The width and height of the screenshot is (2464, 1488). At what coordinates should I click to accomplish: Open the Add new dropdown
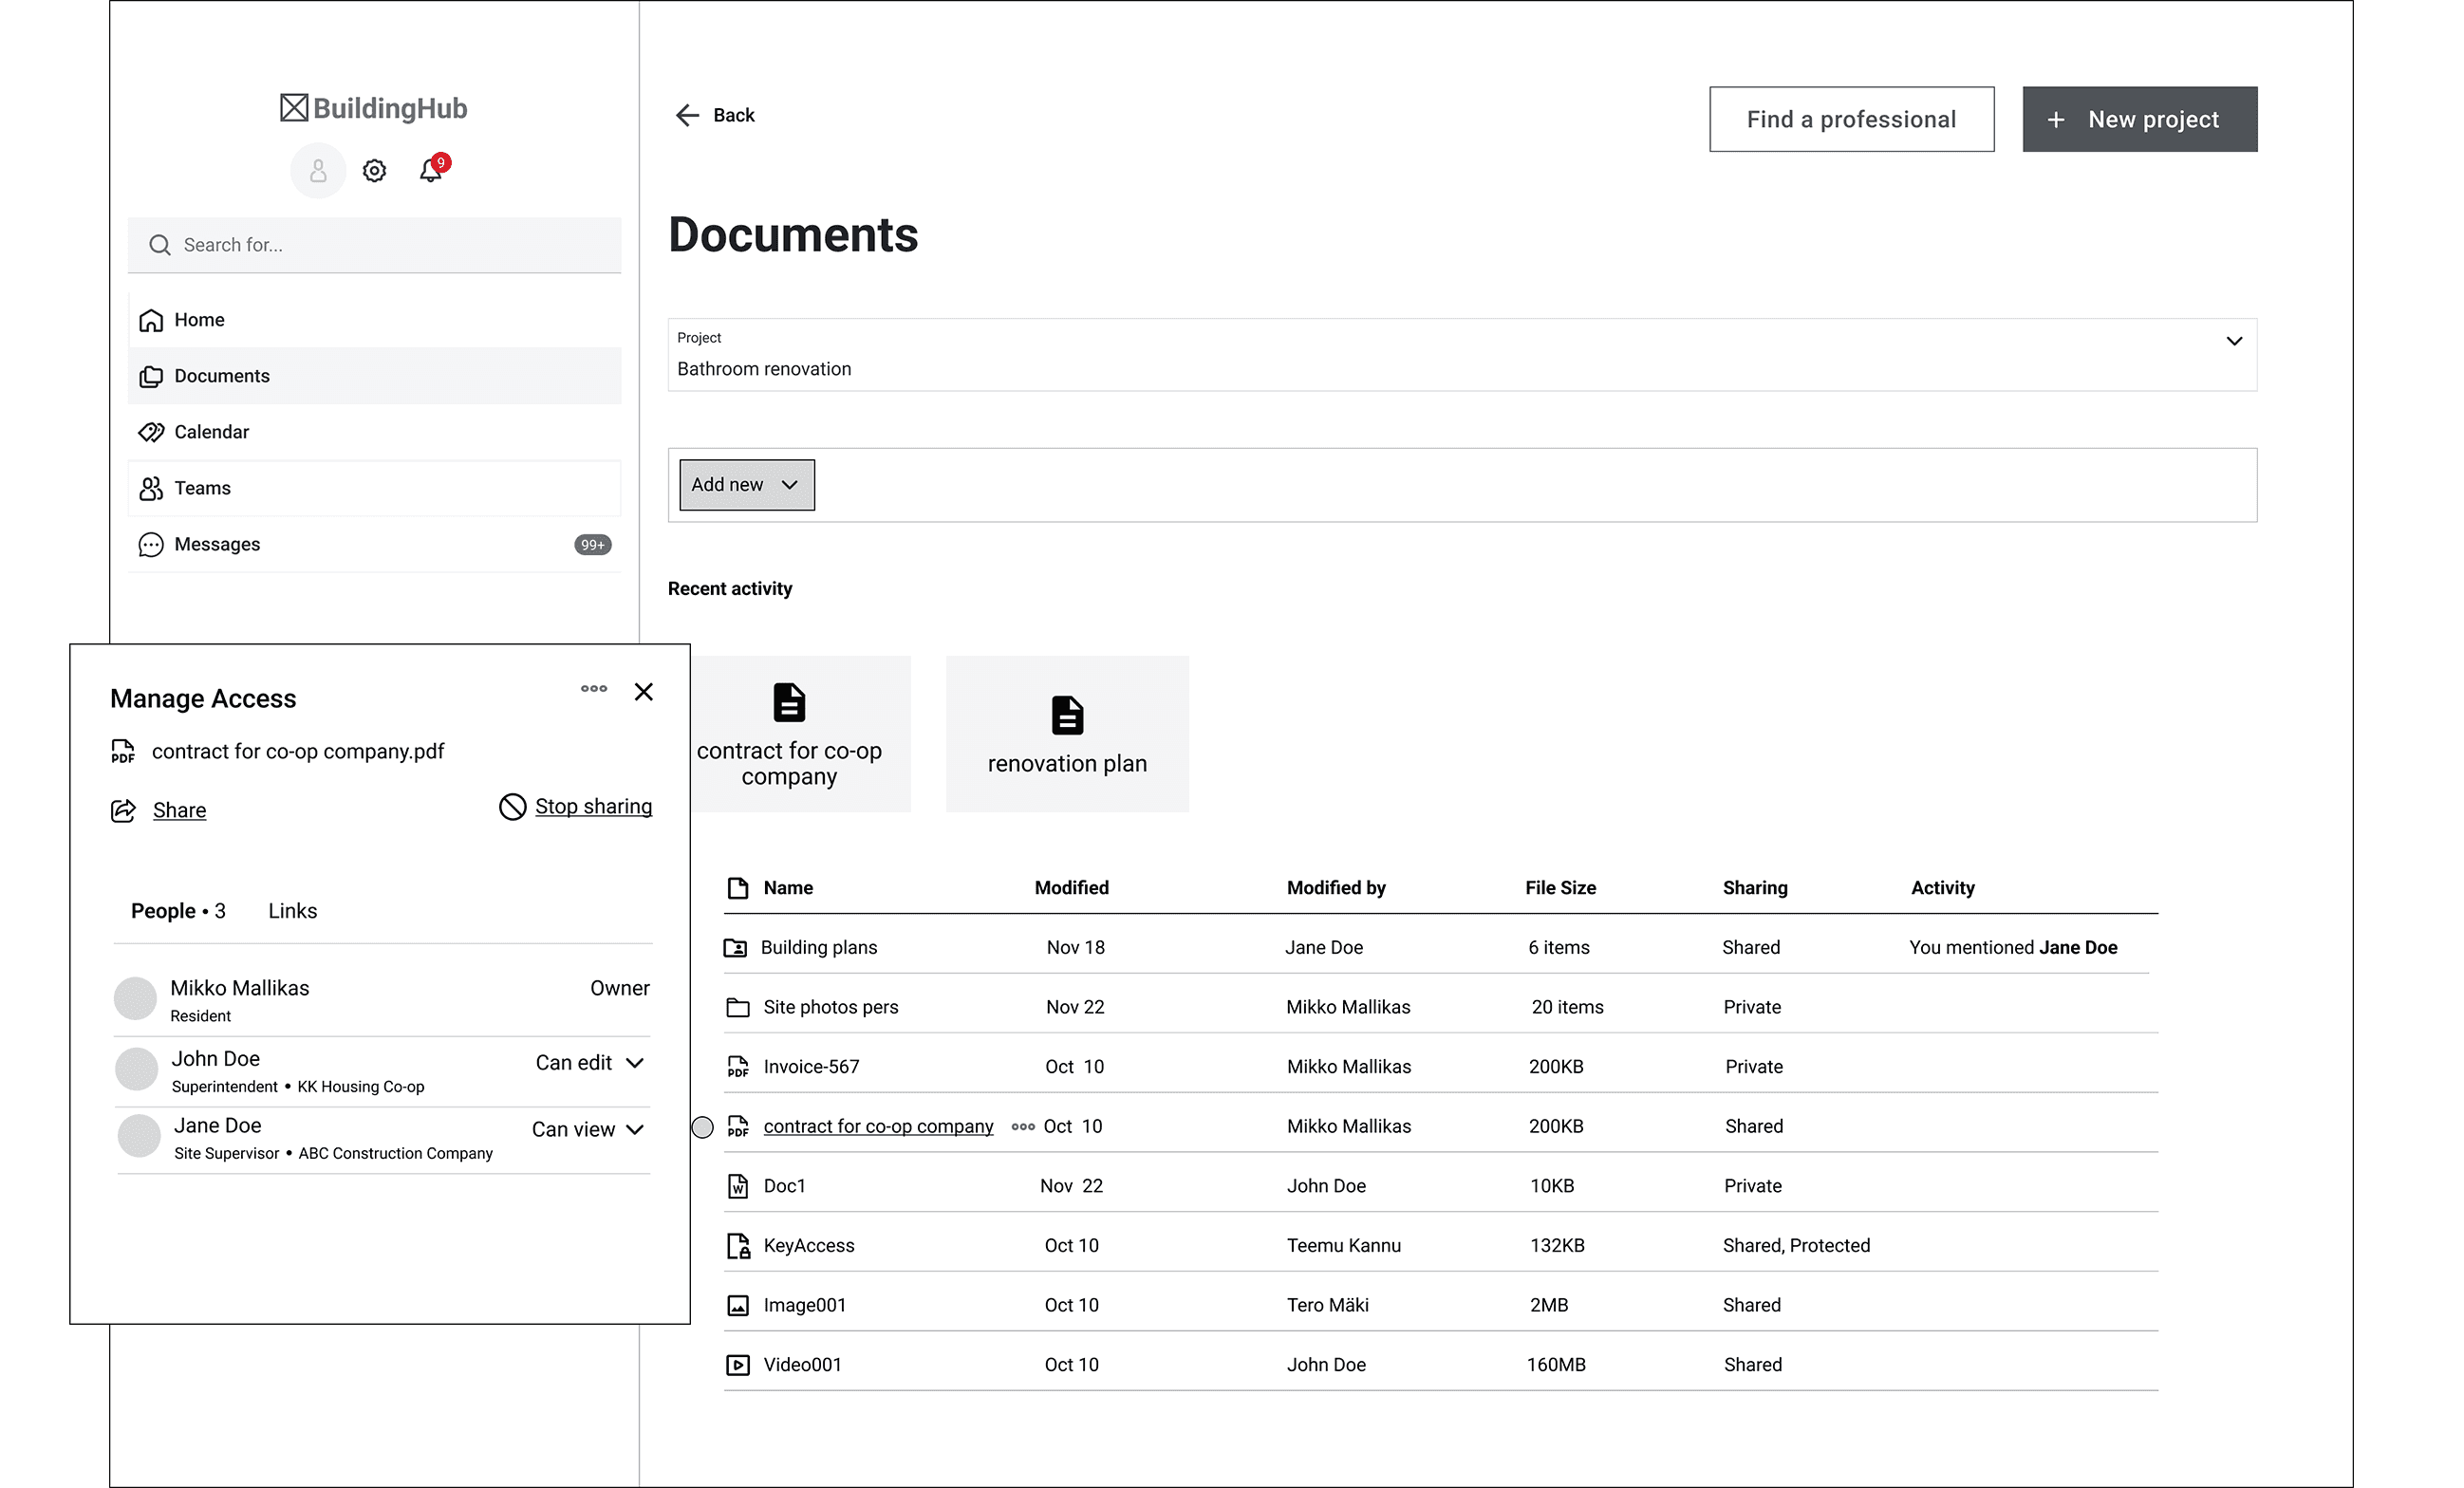coord(747,485)
